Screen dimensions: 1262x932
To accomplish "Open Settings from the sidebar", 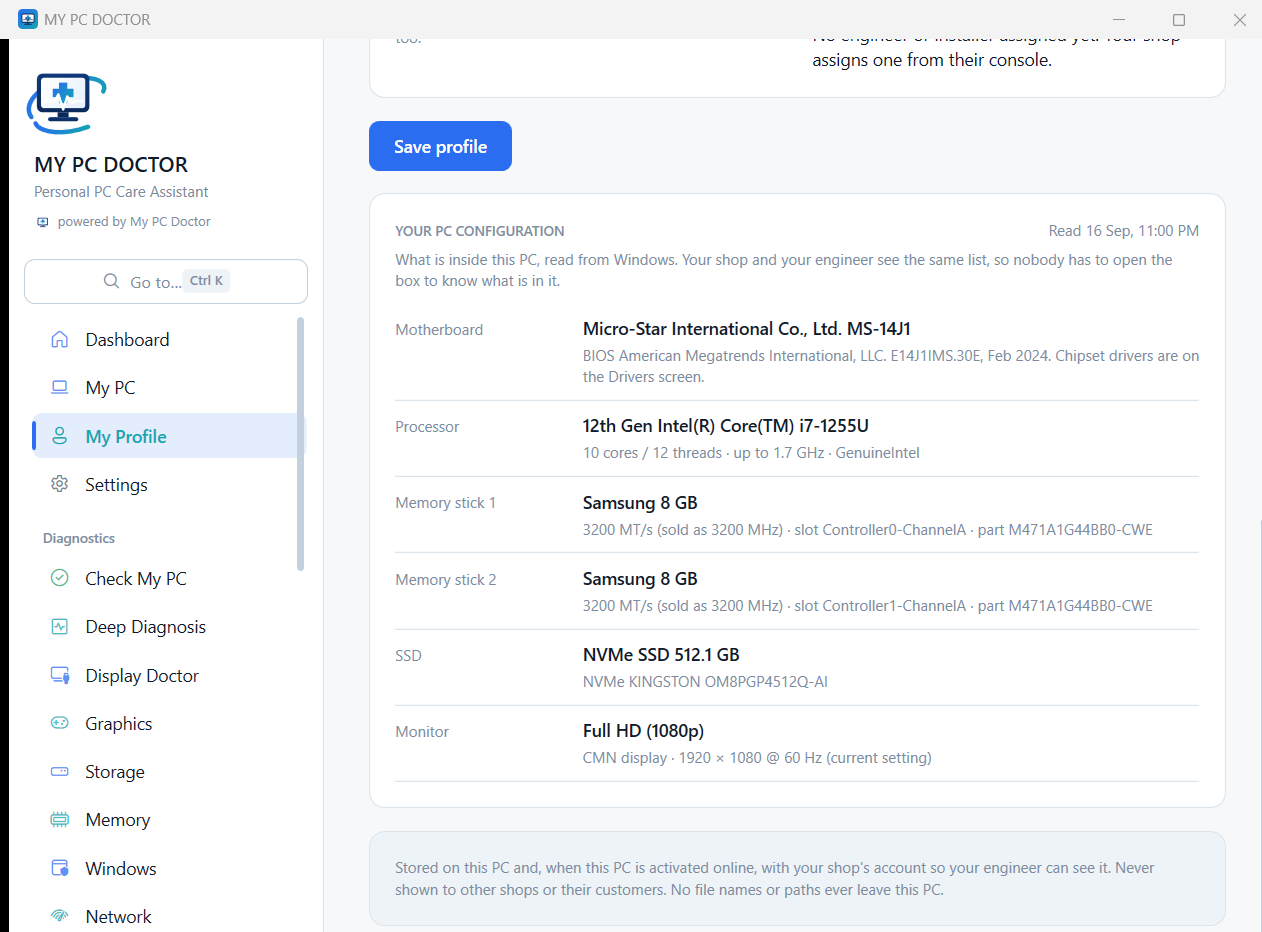I will (166, 484).
